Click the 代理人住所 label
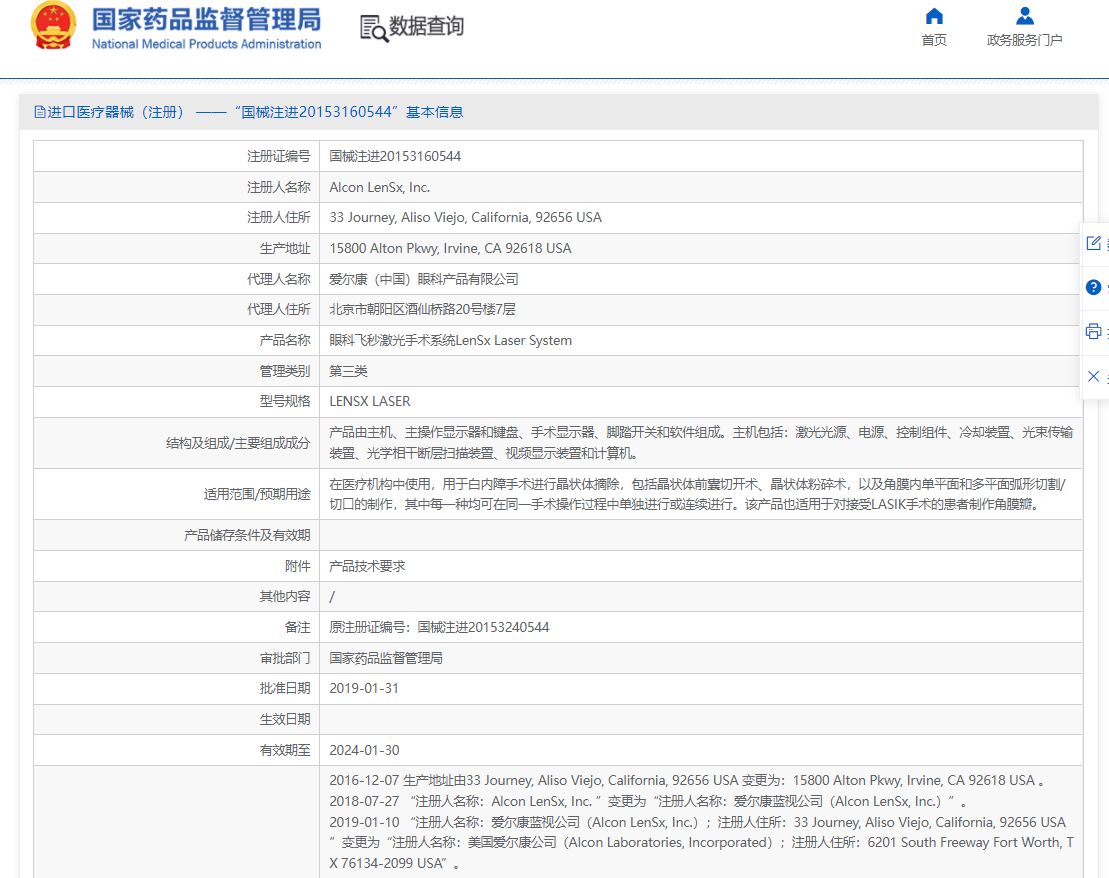 pos(279,310)
